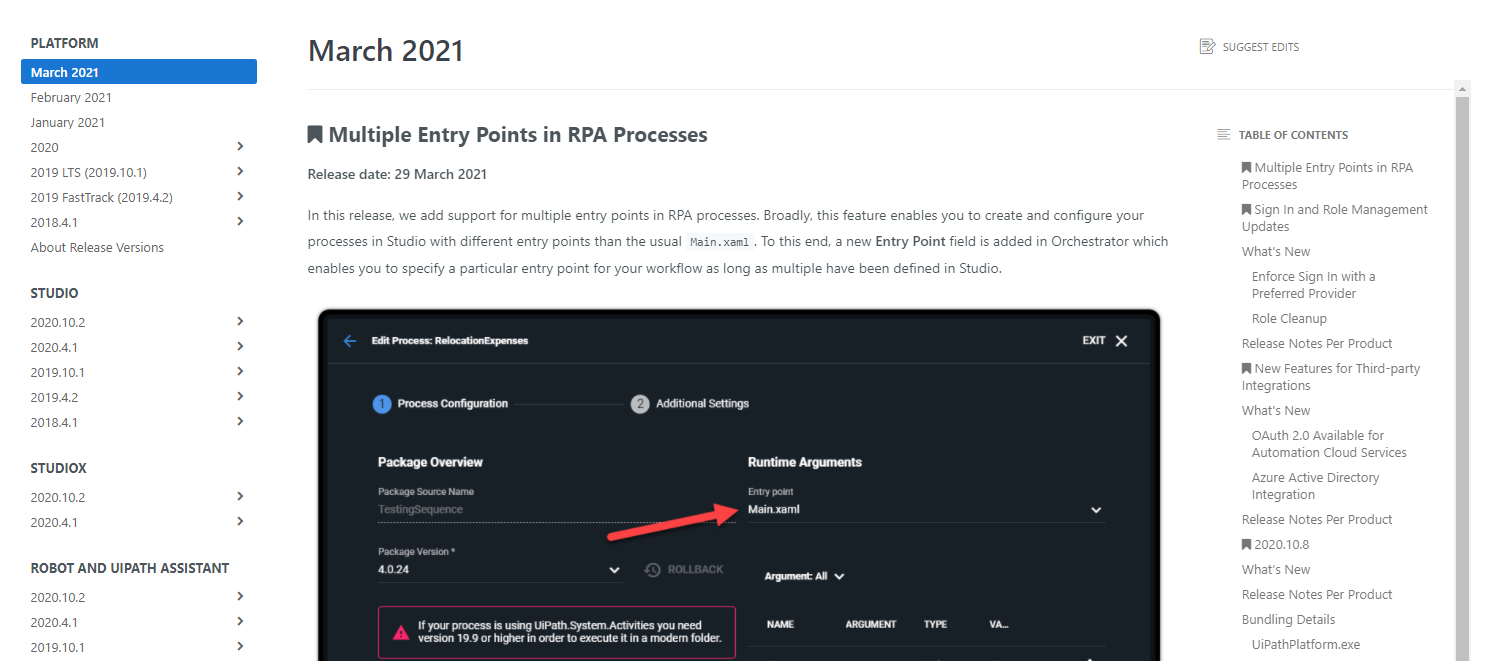The image size is (1490, 661).
Task: Open the Entry point dropdown
Action: click(x=1096, y=510)
